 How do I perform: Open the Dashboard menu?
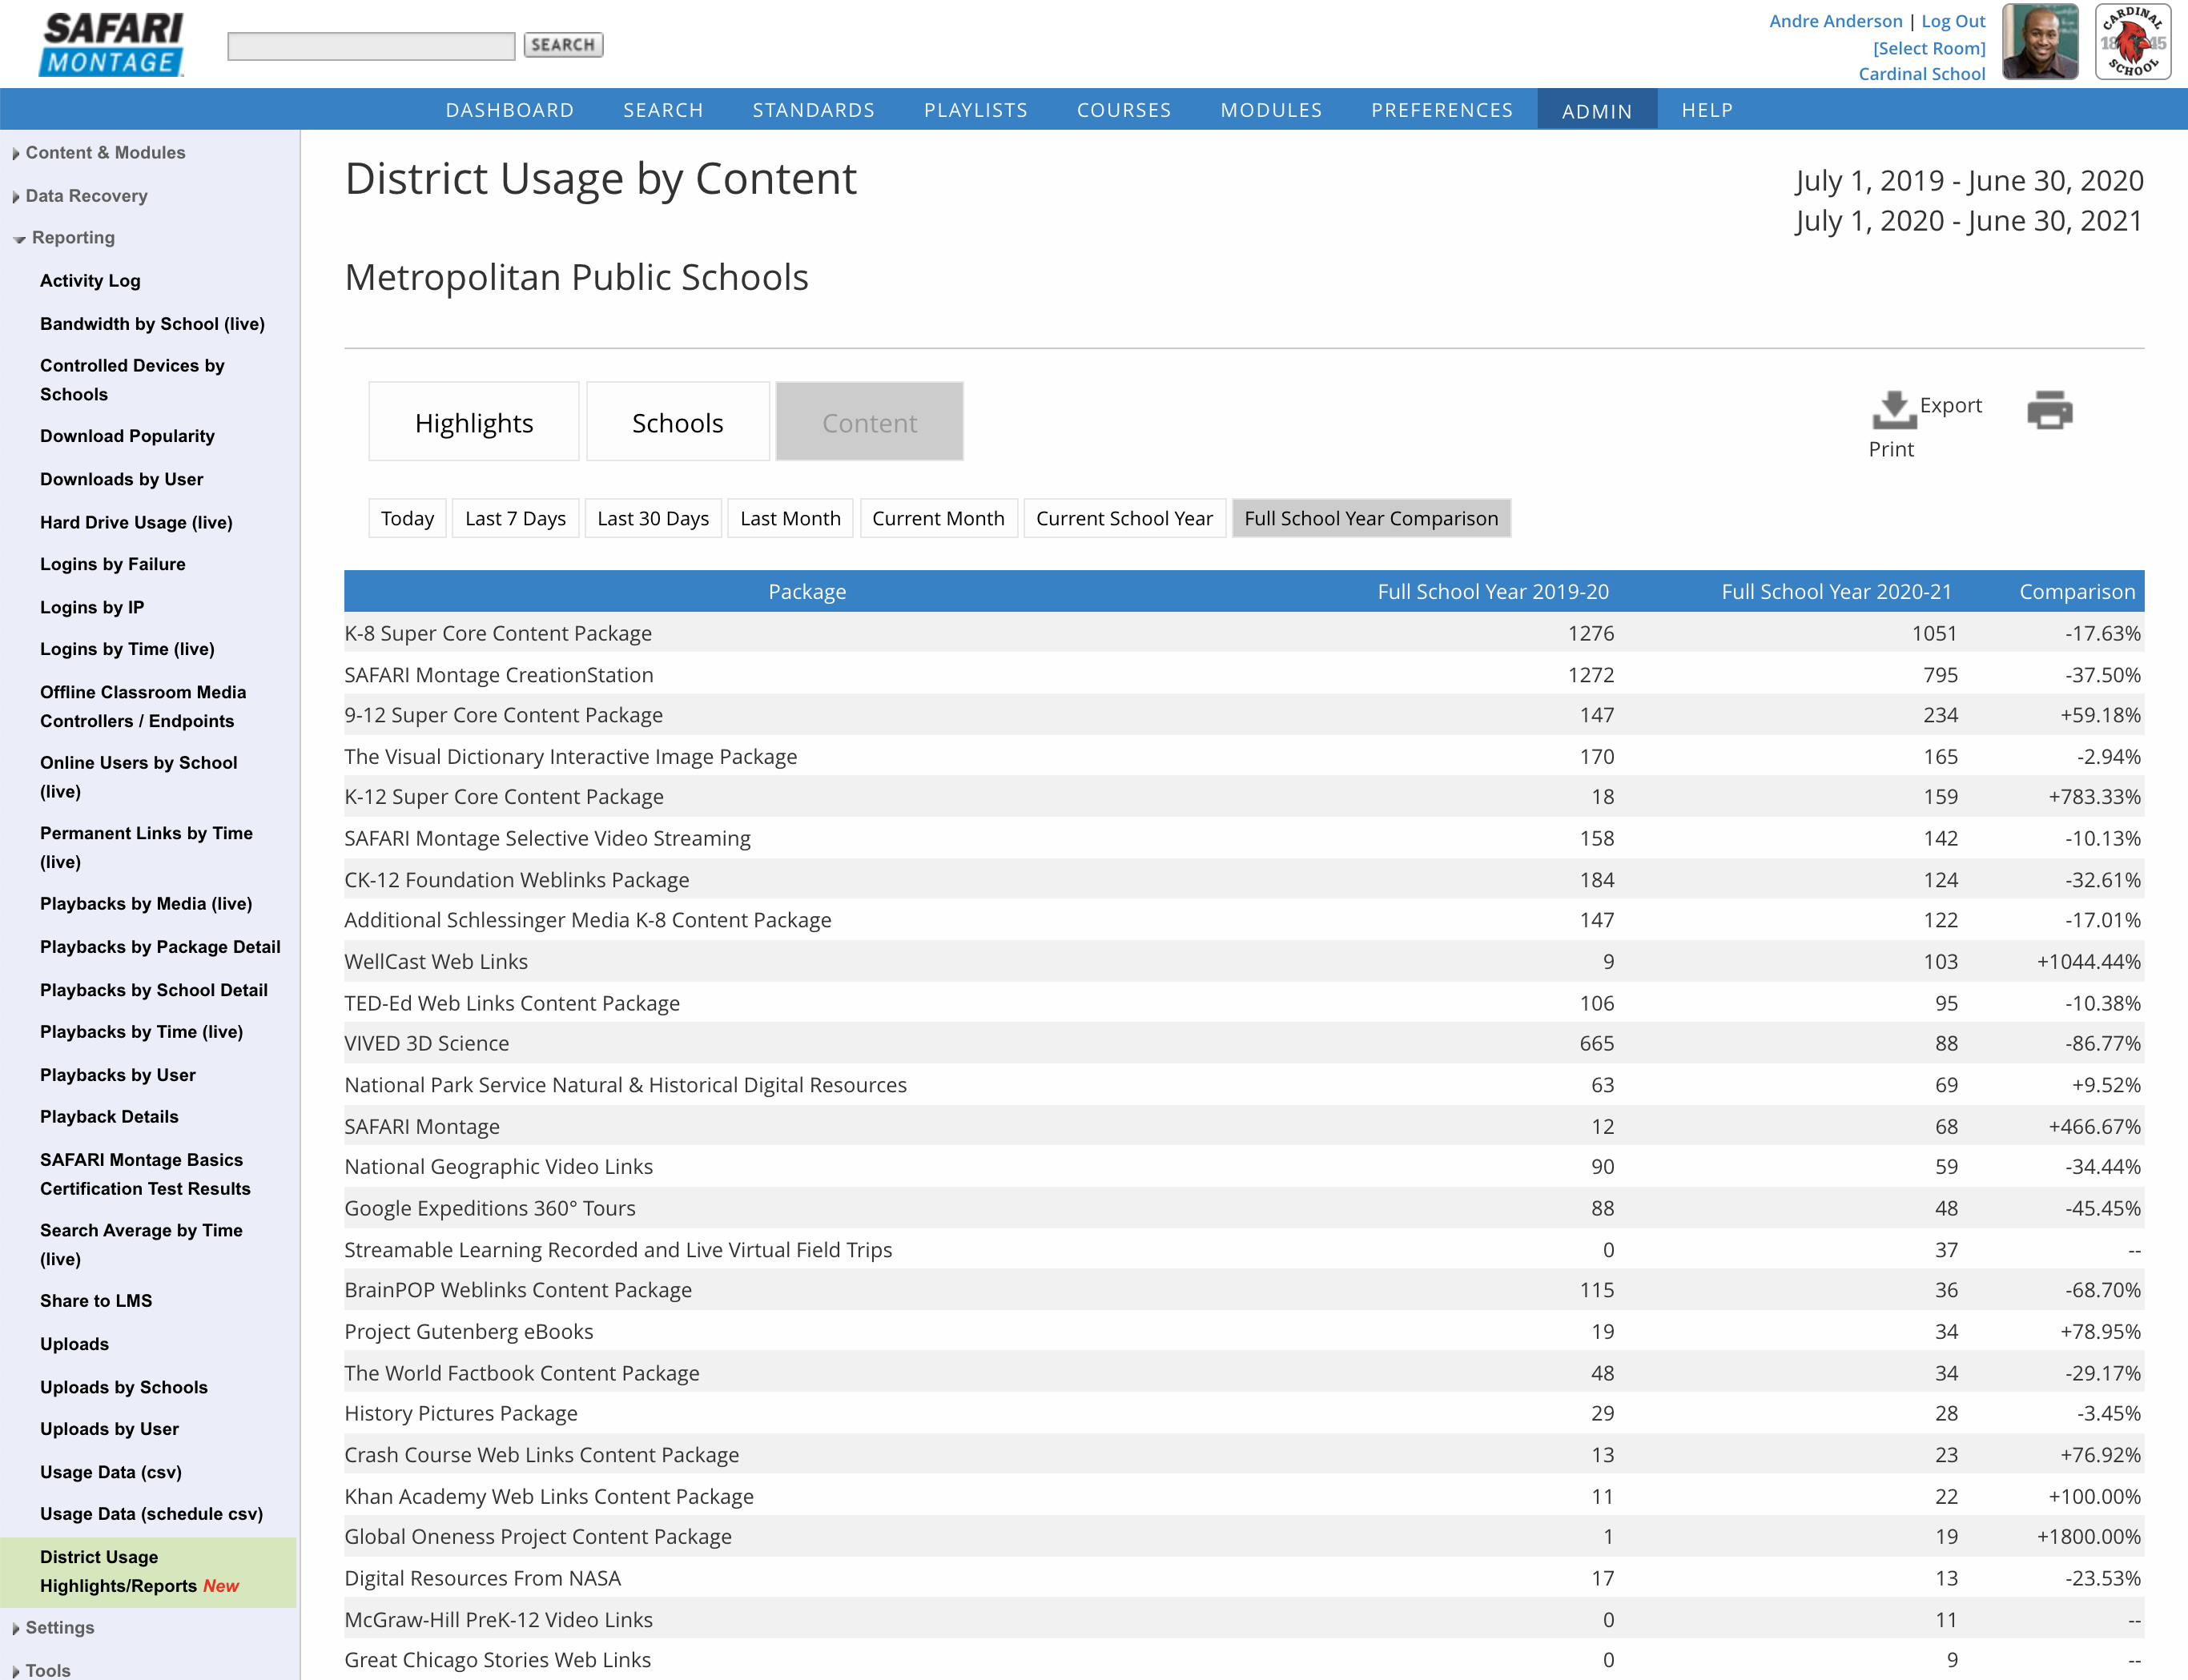click(x=509, y=110)
